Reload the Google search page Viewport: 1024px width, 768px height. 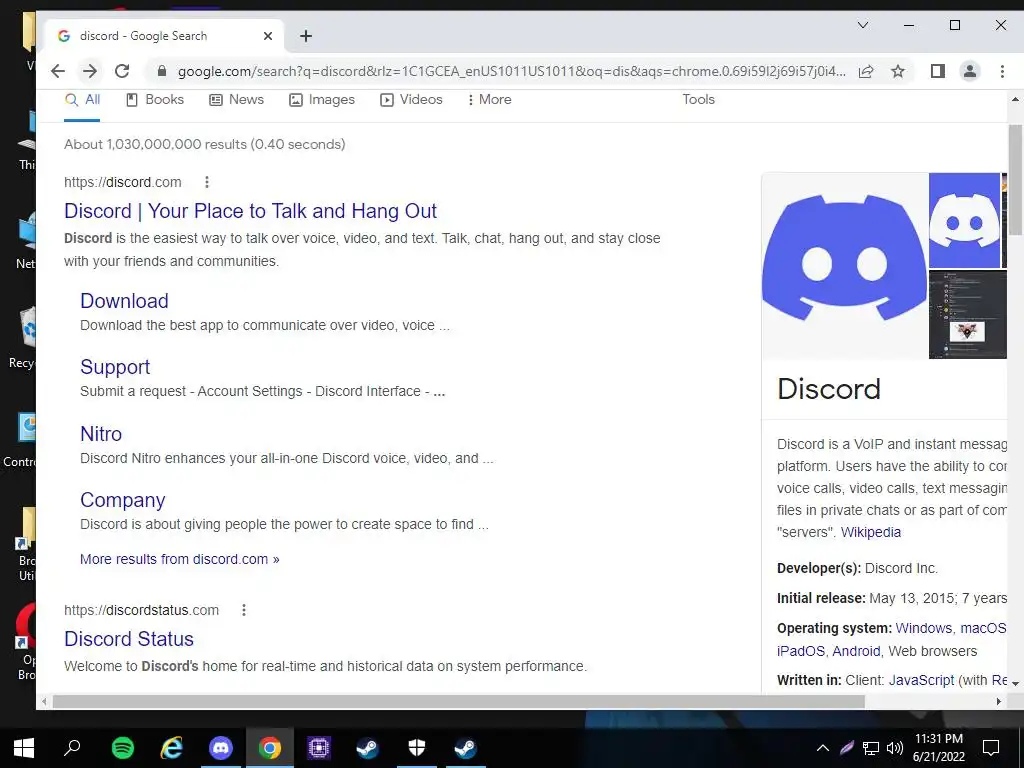click(122, 71)
